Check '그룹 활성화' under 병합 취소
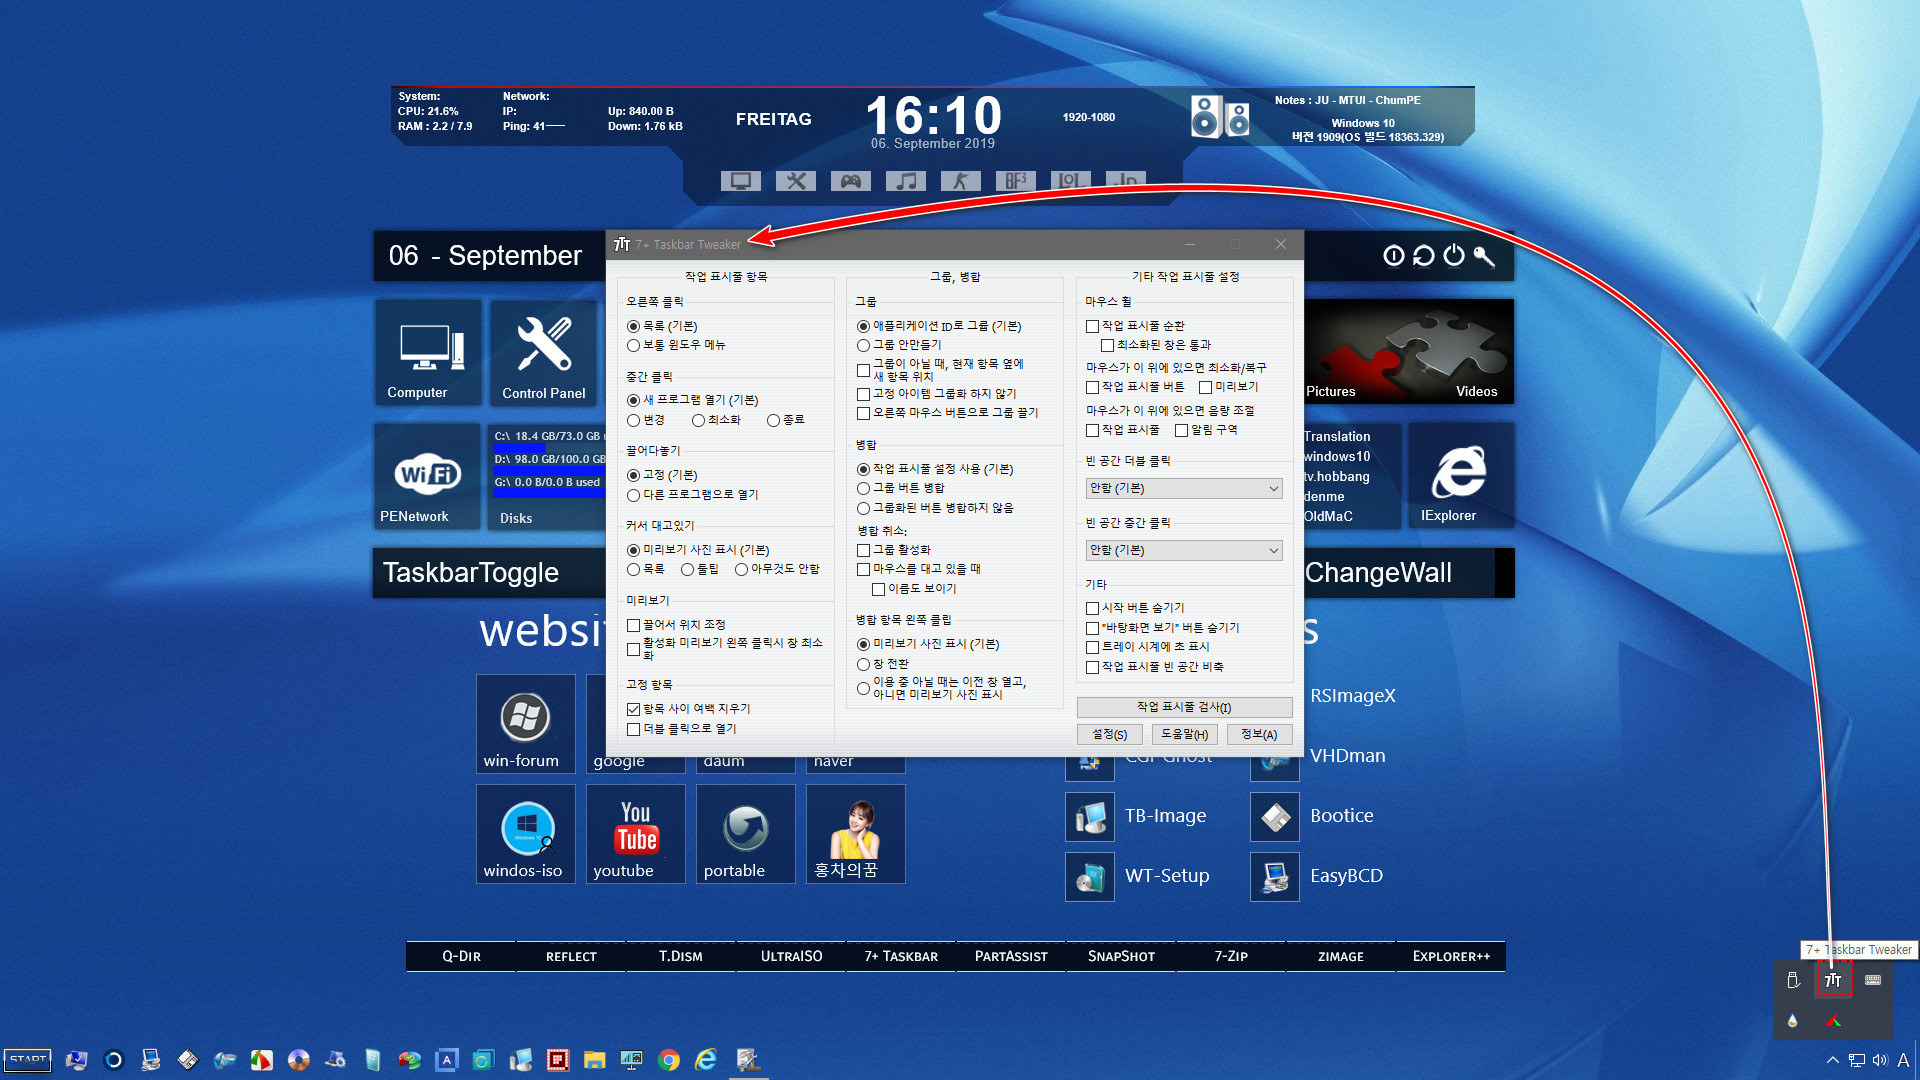The image size is (1920, 1080). point(863,550)
